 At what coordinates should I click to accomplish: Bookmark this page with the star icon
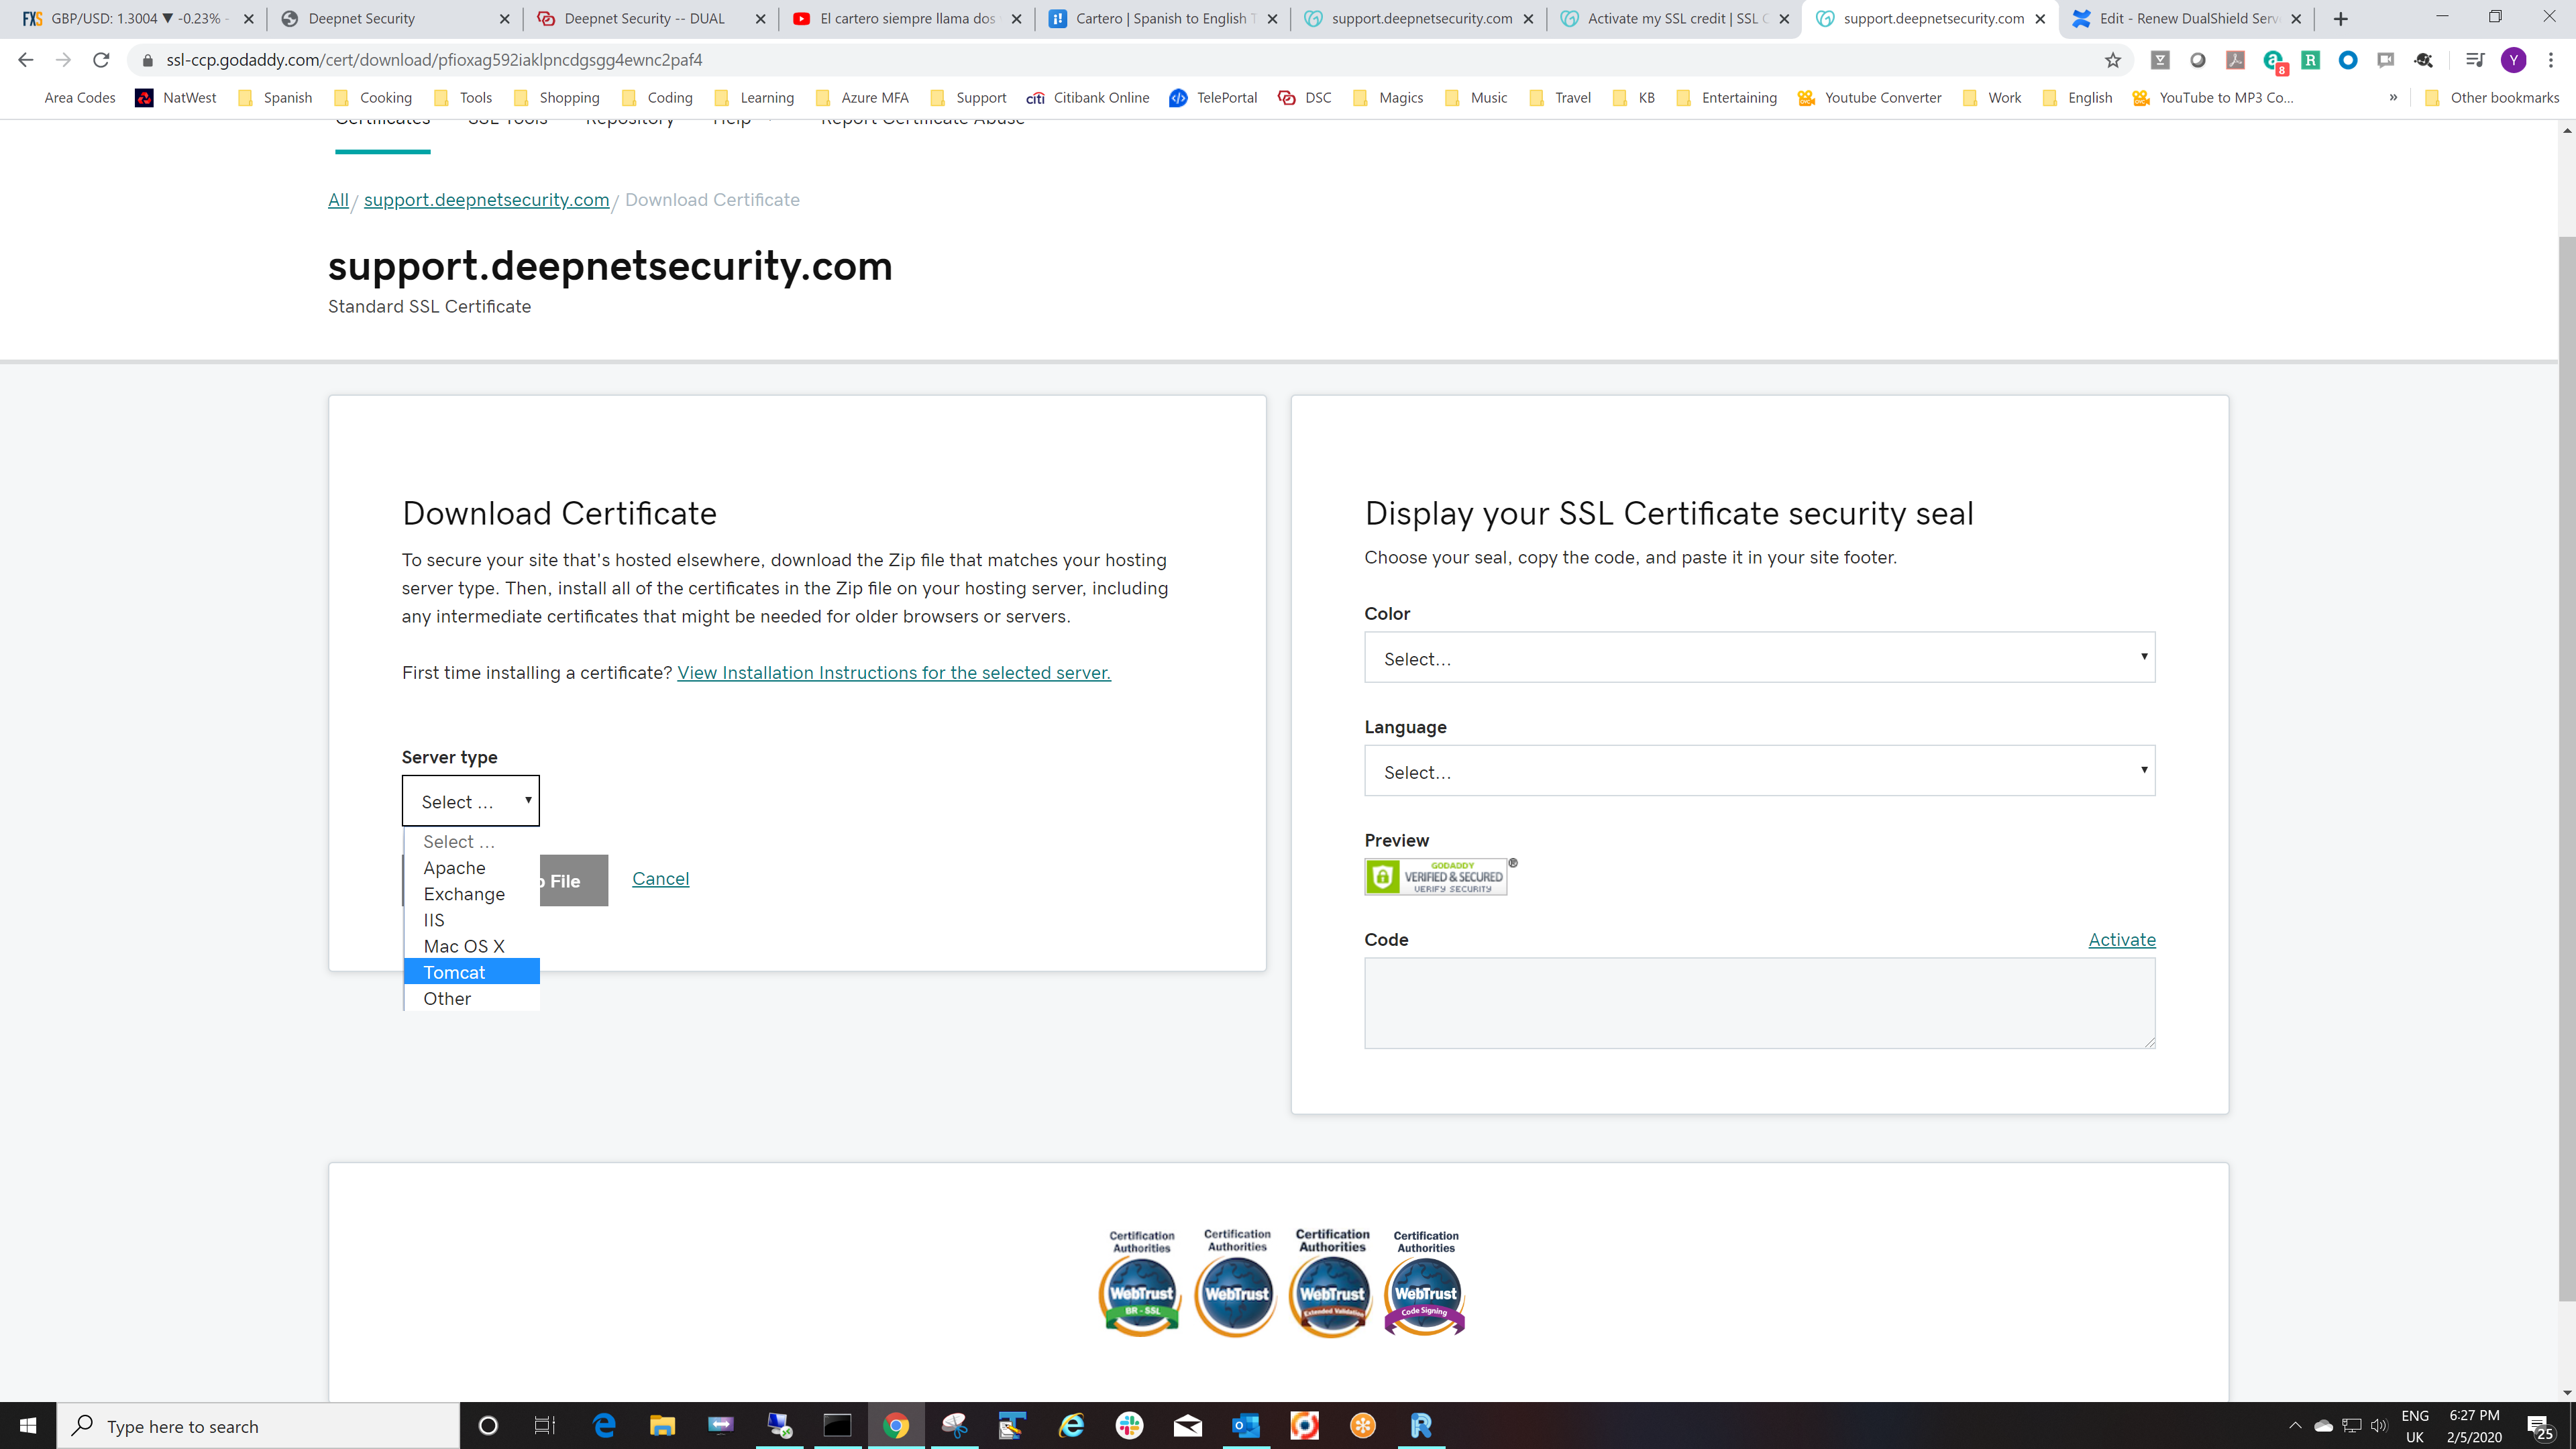click(x=2112, y=60)
